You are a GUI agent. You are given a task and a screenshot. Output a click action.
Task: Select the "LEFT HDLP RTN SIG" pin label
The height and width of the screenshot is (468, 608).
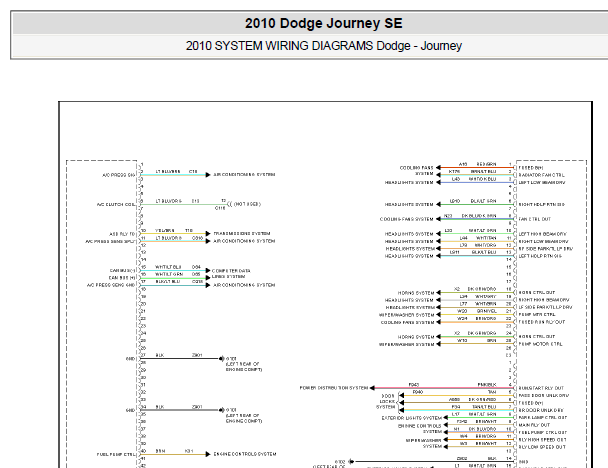(x=540, y=256)
